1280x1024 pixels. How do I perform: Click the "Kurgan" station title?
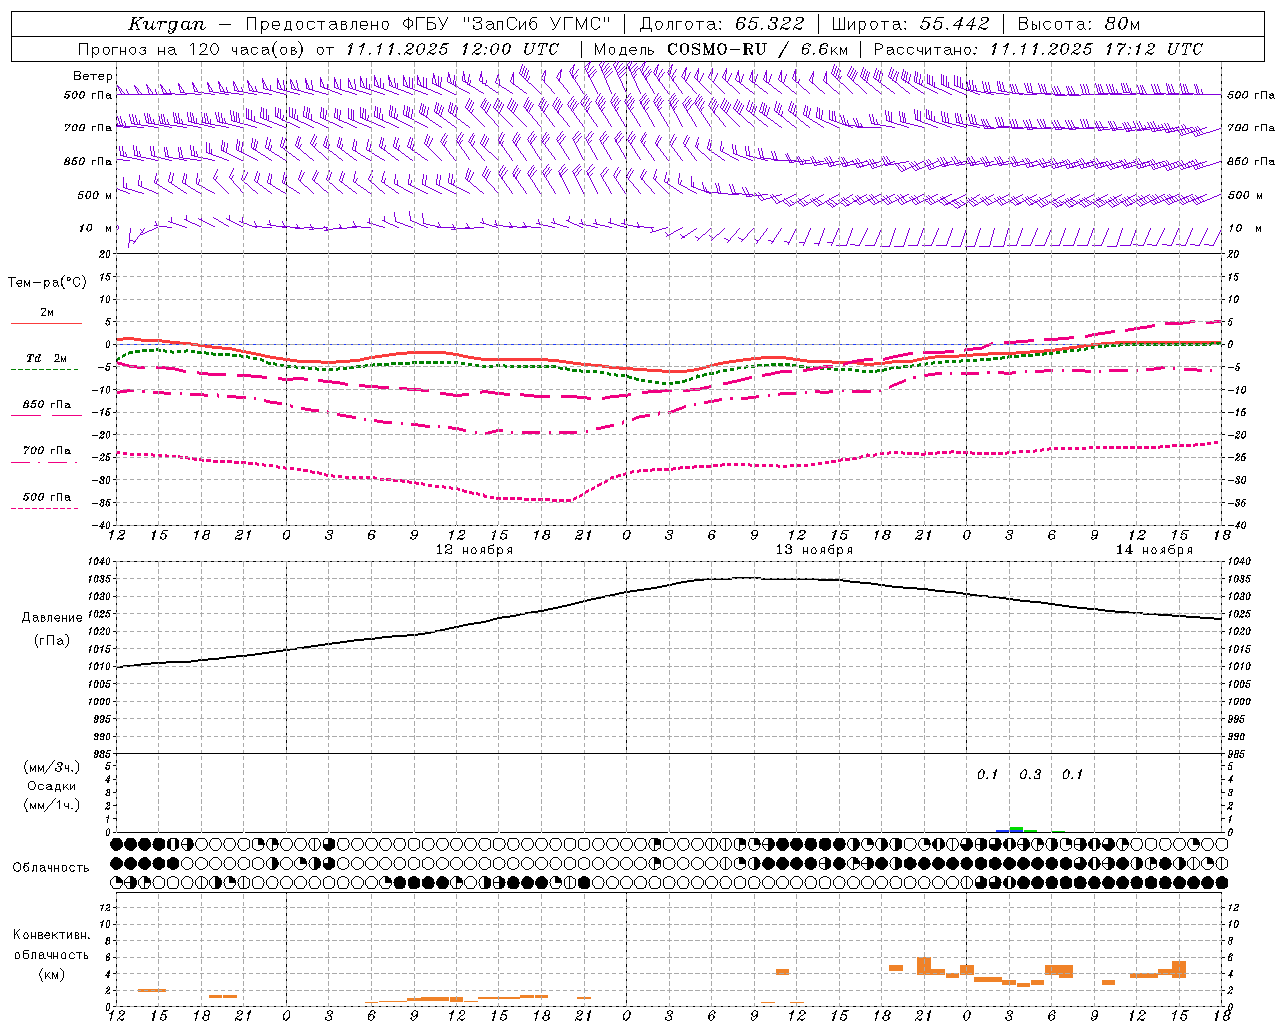coord(167,24)
